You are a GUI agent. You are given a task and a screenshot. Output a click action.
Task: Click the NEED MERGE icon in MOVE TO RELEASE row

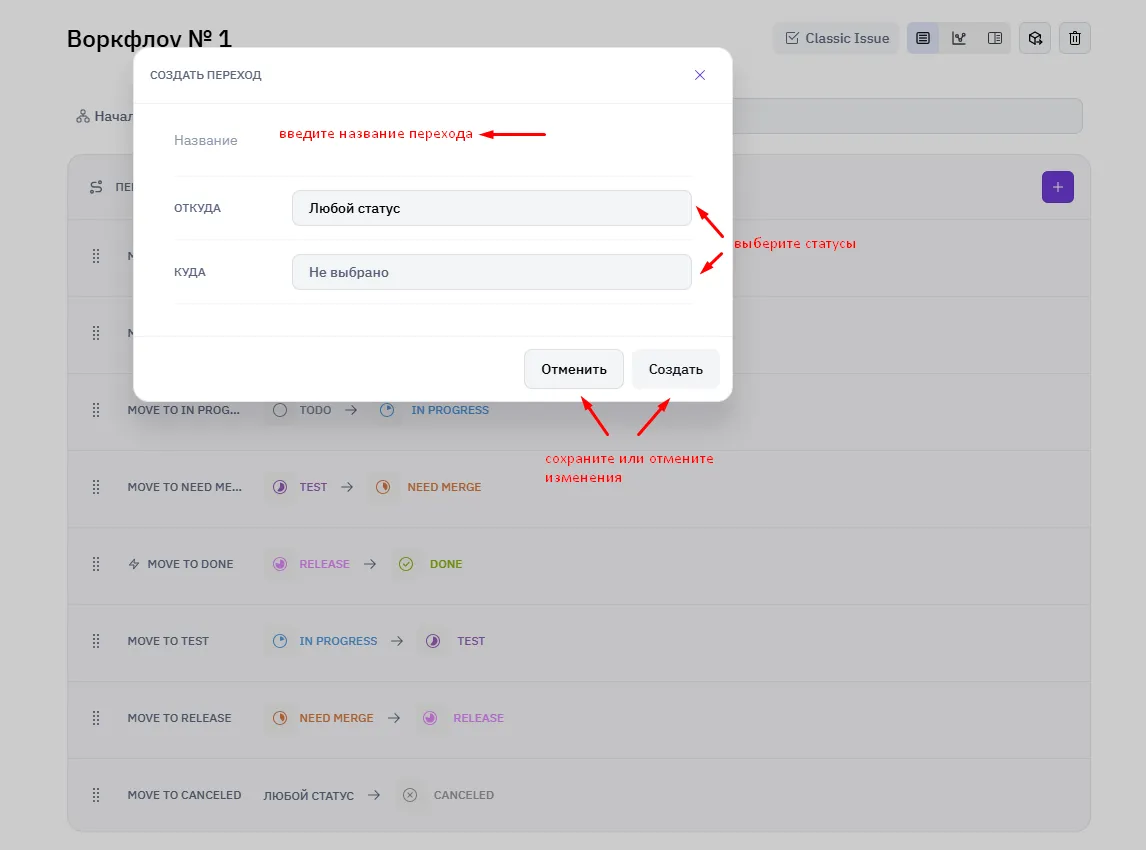point(280,718)
